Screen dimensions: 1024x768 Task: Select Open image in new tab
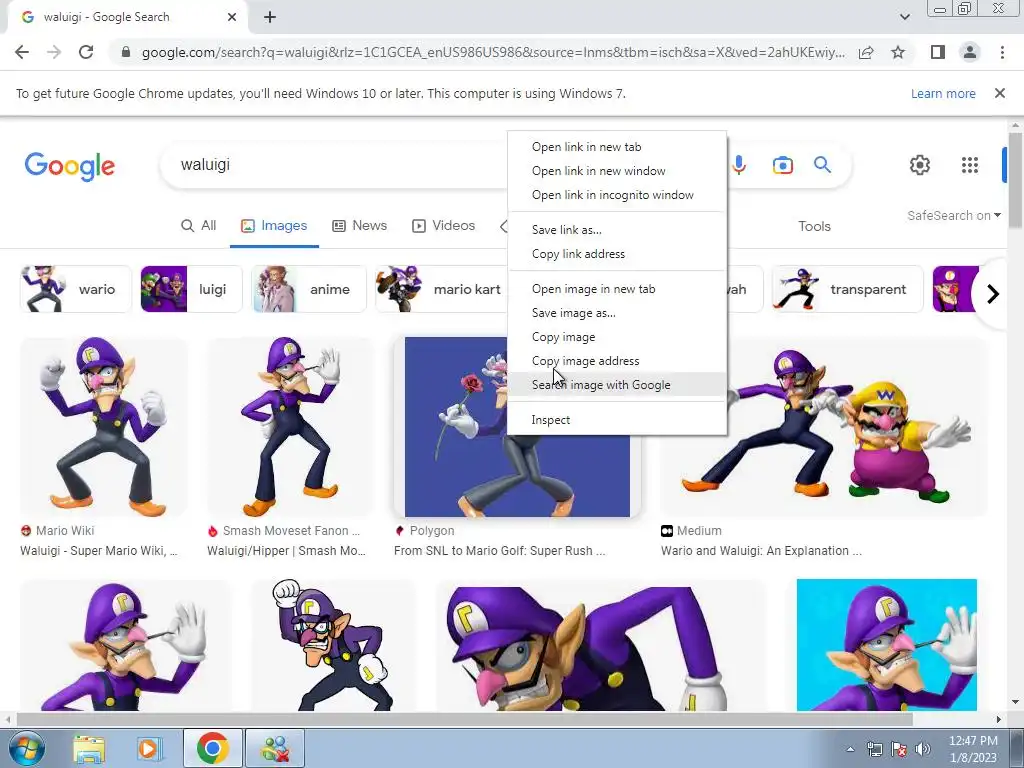point(617,289)
